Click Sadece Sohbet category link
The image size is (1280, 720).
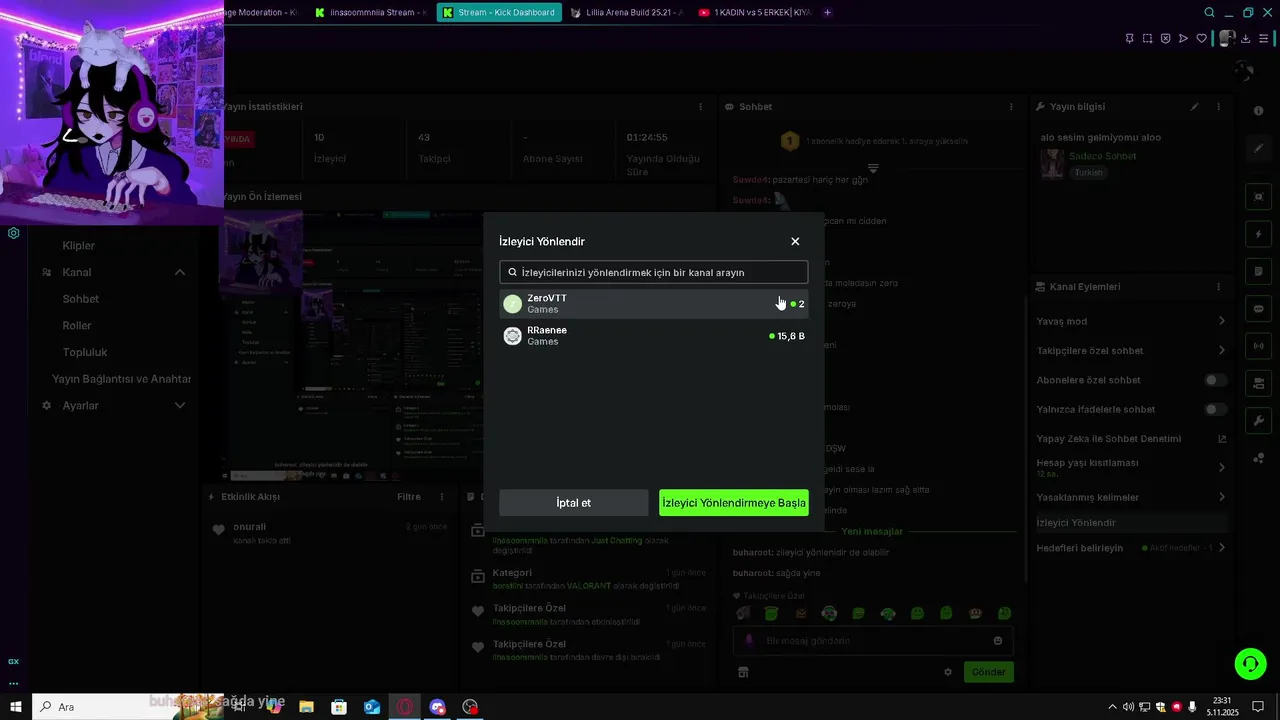pyautogui.click(x=1103, y=156)
